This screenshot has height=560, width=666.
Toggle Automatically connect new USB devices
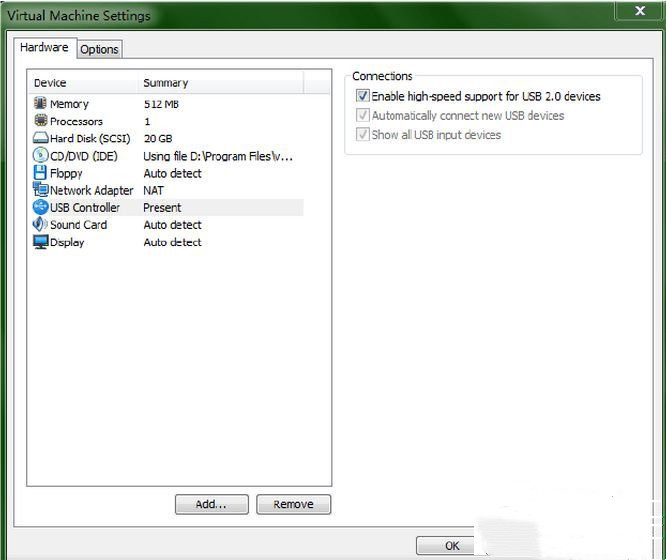(362, 116)
